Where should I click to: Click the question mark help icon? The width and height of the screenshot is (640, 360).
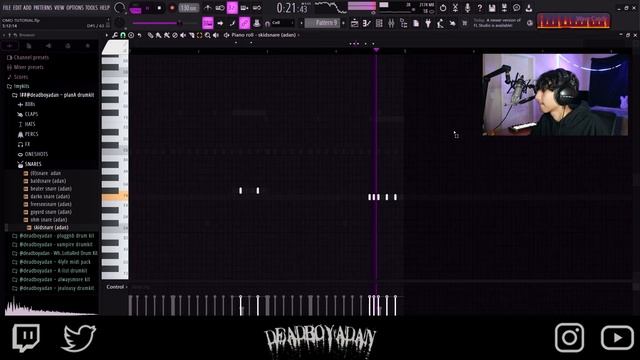[x=480, y=8]
